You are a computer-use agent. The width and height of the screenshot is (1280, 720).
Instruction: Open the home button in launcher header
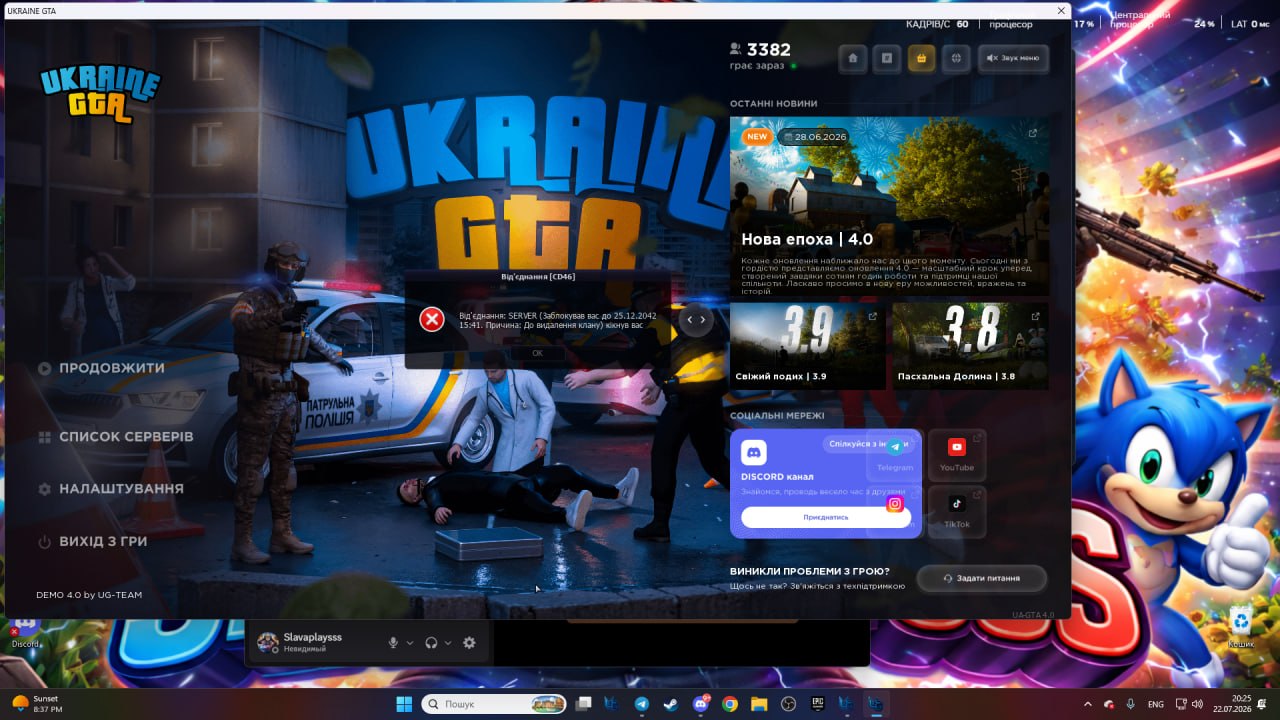click(852, 58)
